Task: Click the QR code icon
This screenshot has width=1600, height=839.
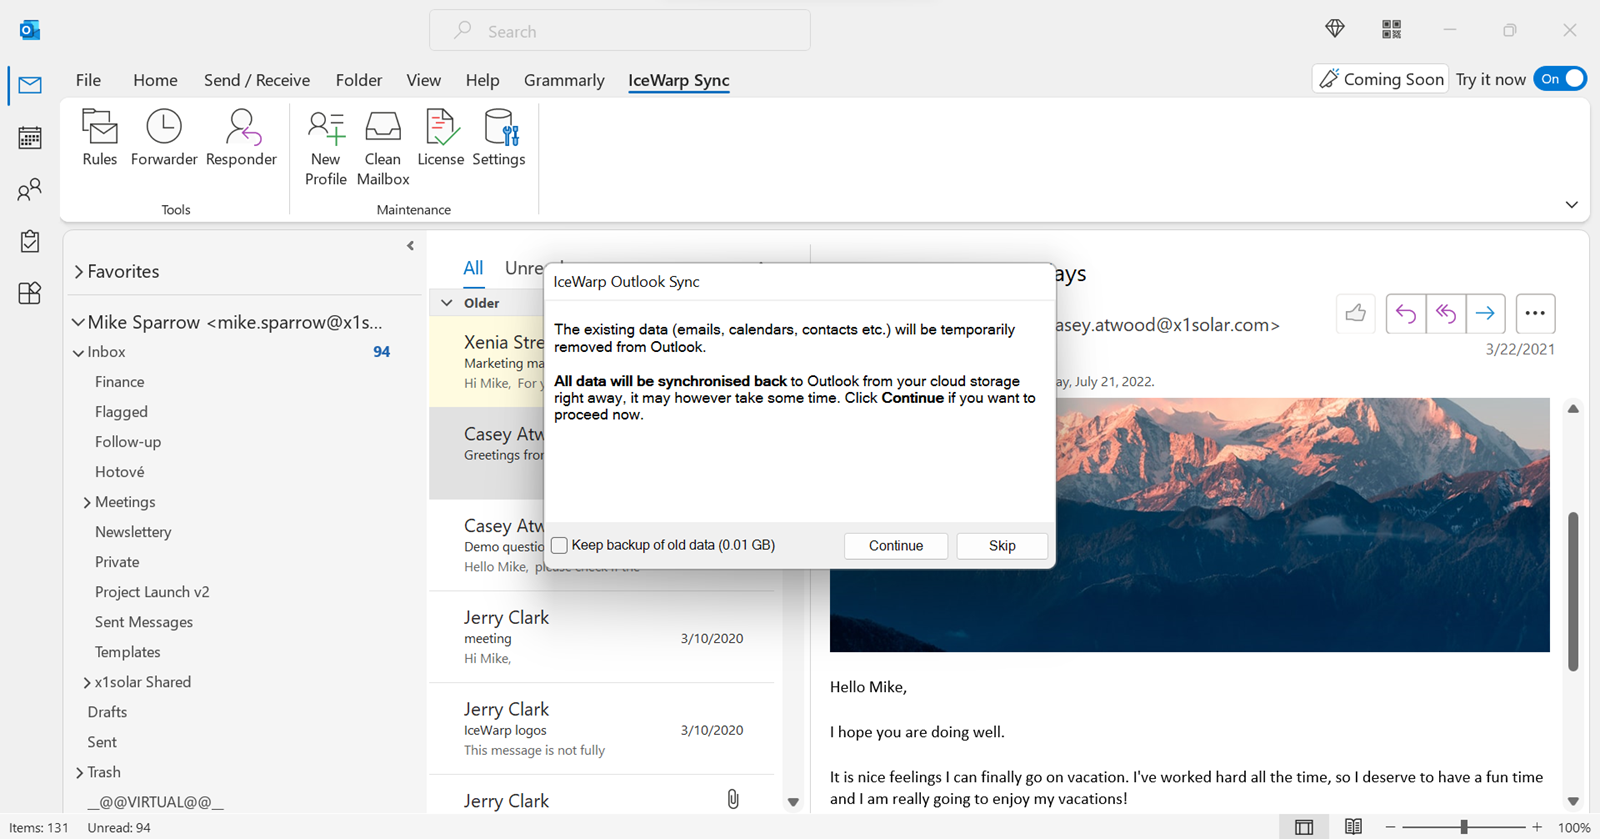Action: pos(1391,29)
